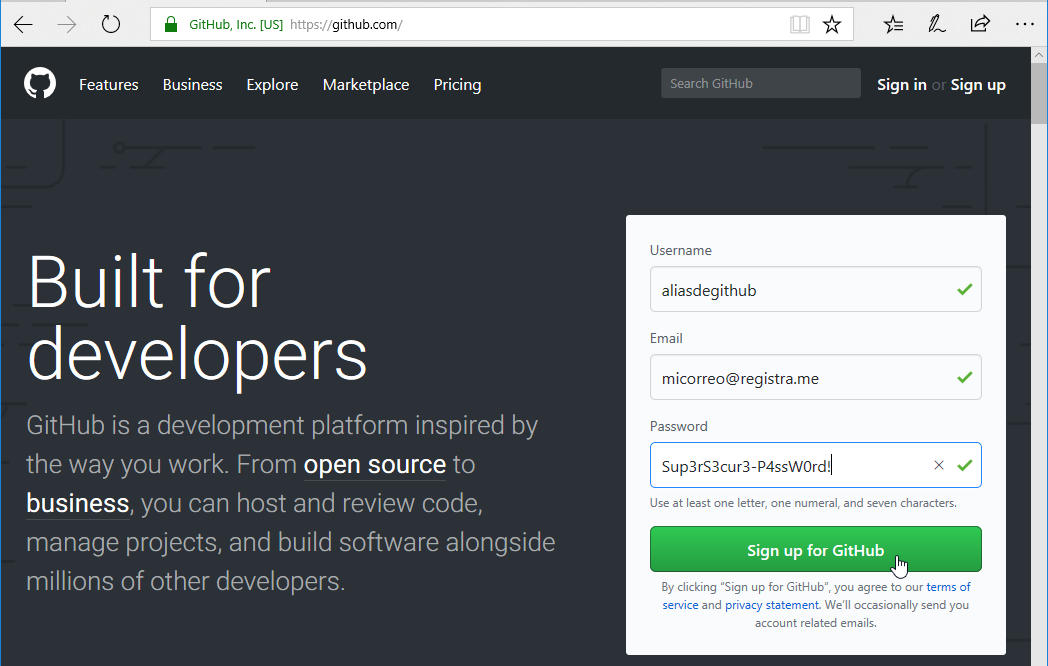Open the privacy statement link

[772, 605]
